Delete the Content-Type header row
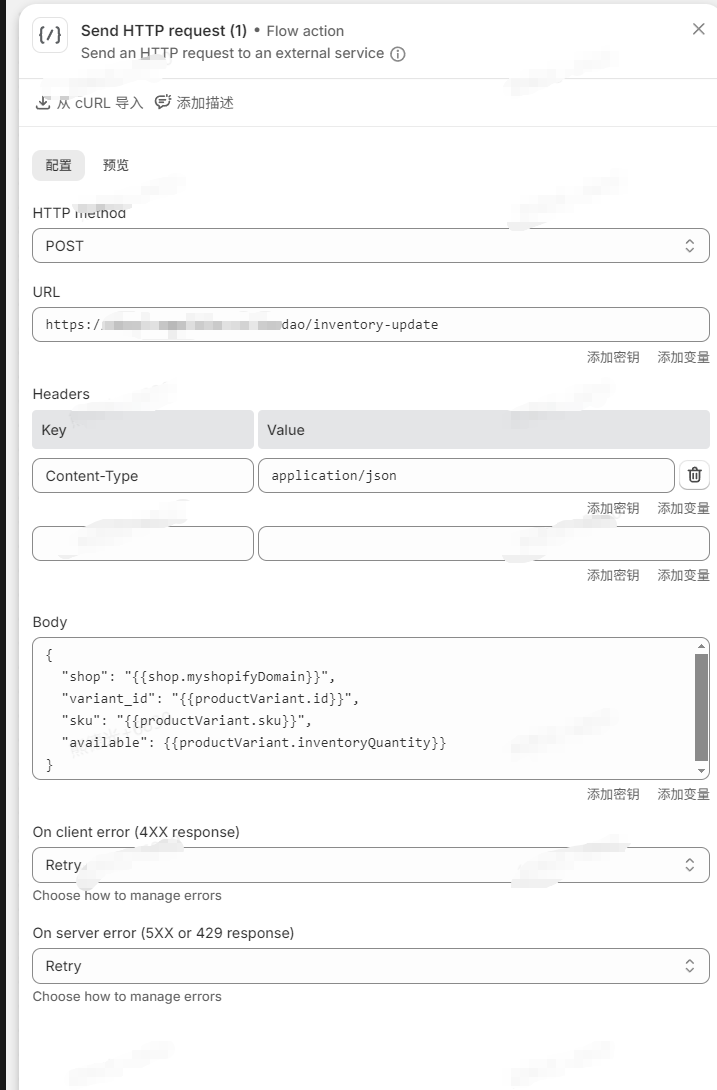Viewport: 717px width, 1090px height. [x=694, y=476]
